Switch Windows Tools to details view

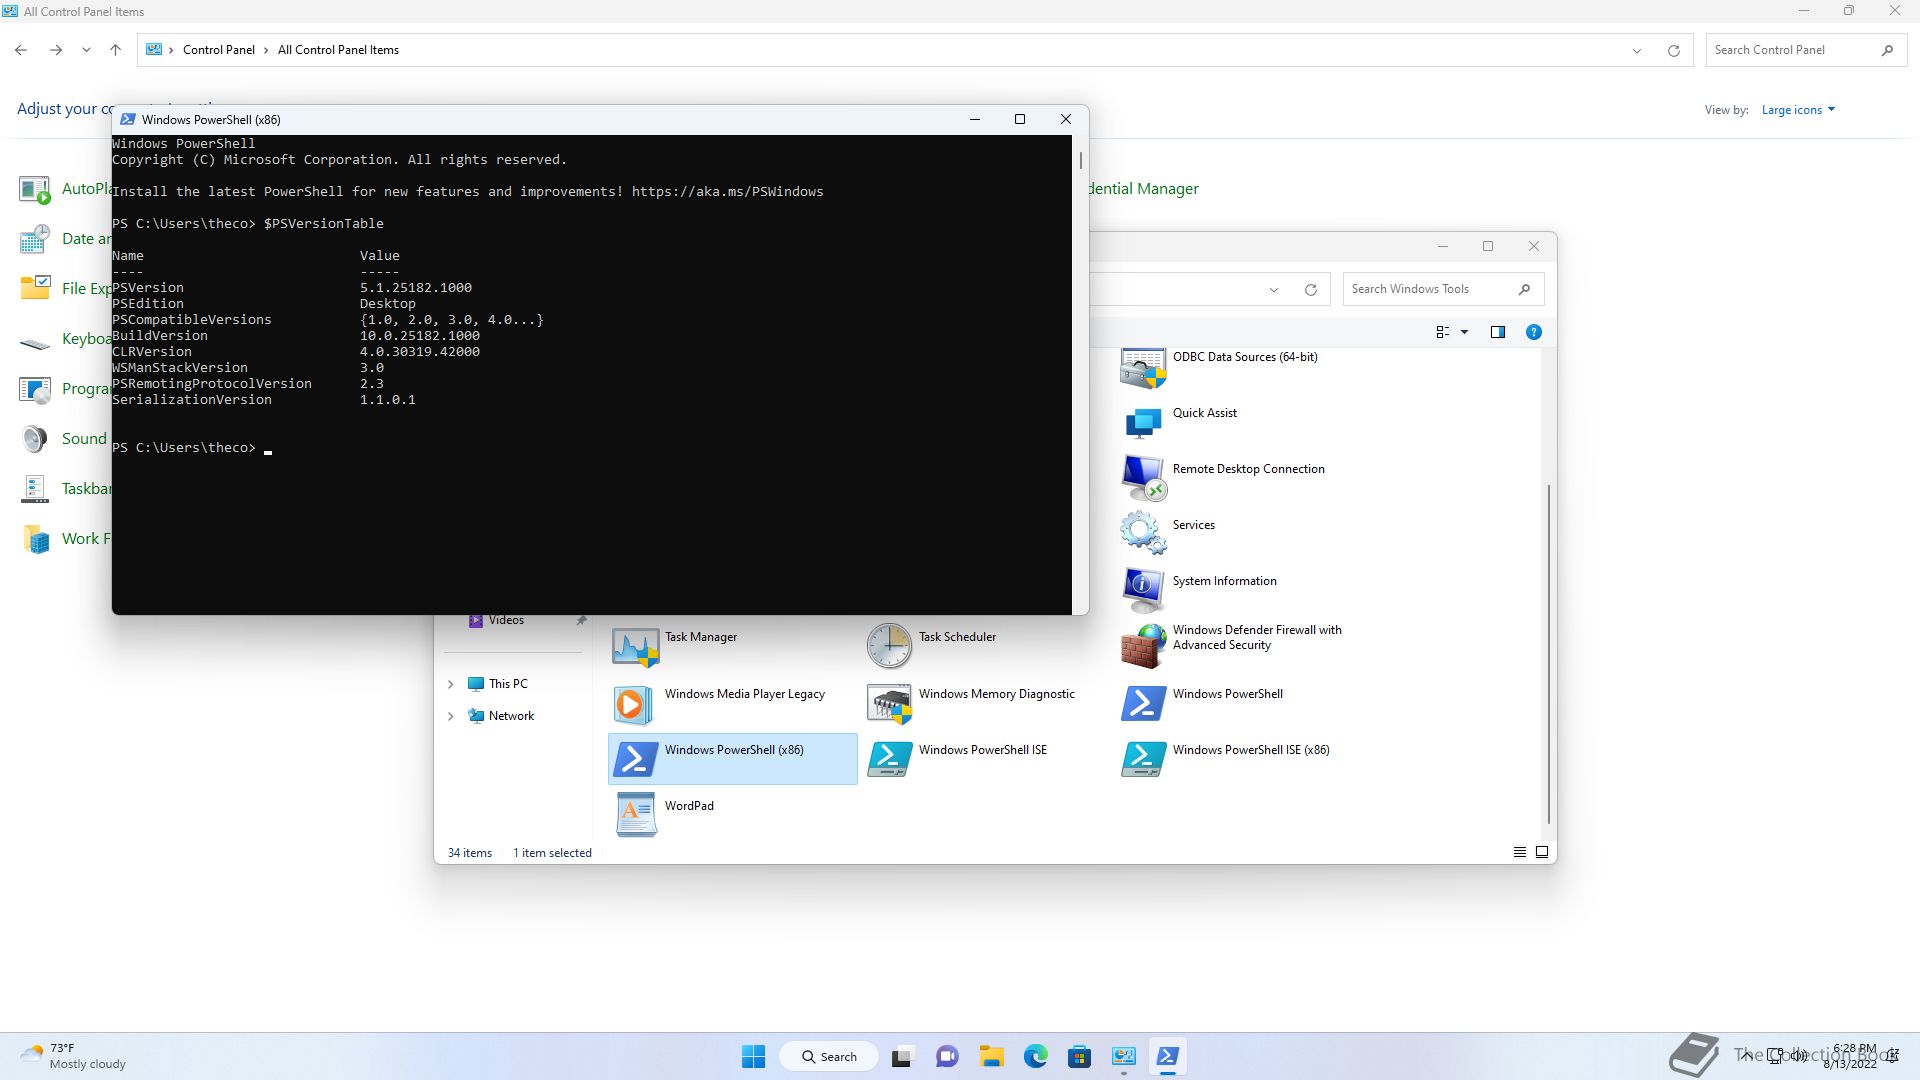[x=1519, y=852]
